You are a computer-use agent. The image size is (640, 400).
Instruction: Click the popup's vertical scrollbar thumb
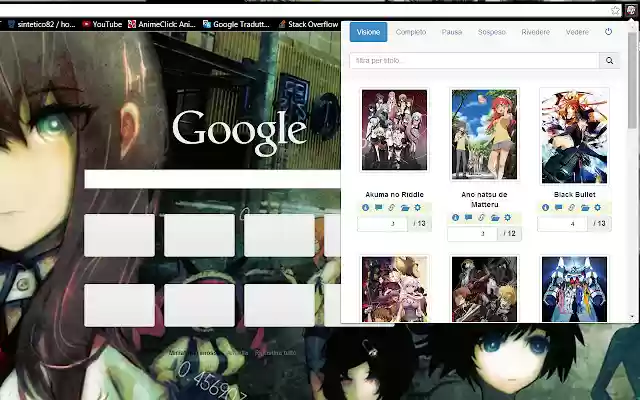pyautogui.click(x=632, y=80)
